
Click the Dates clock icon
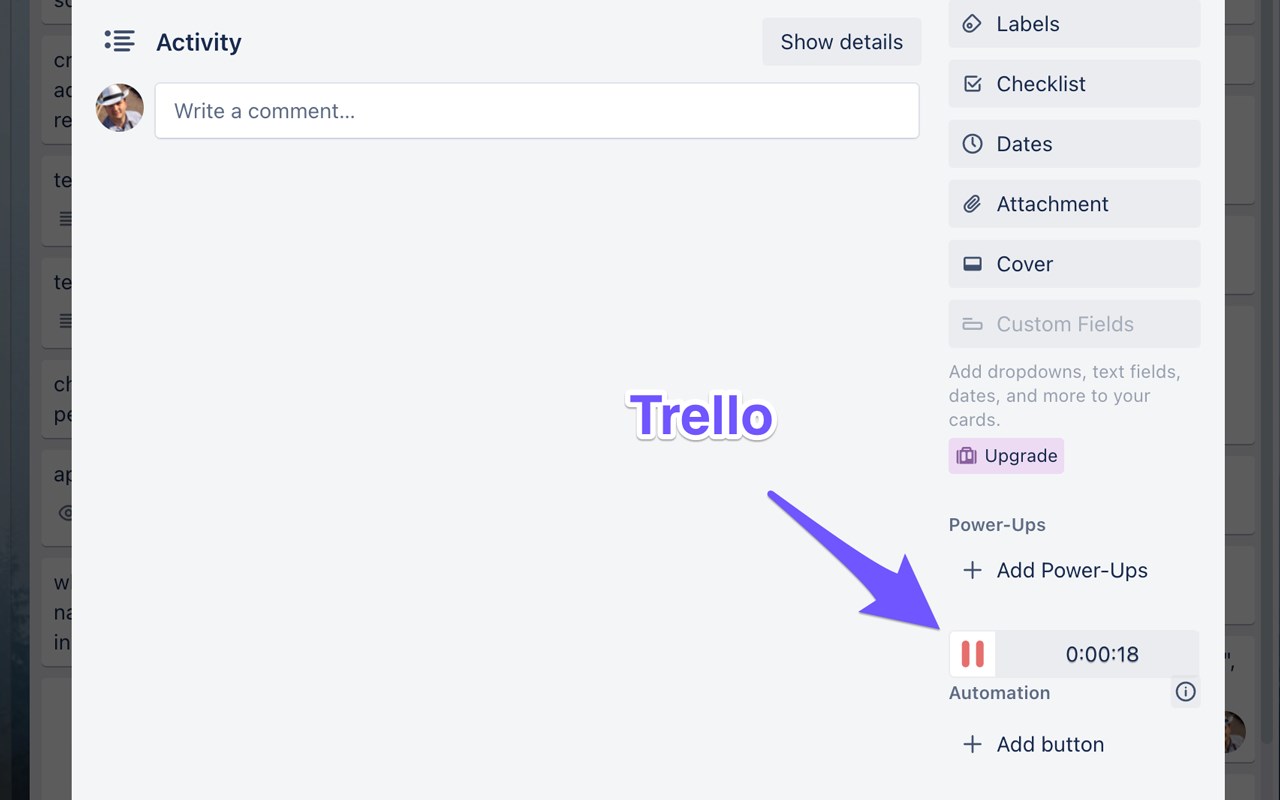tap(972, 144)
